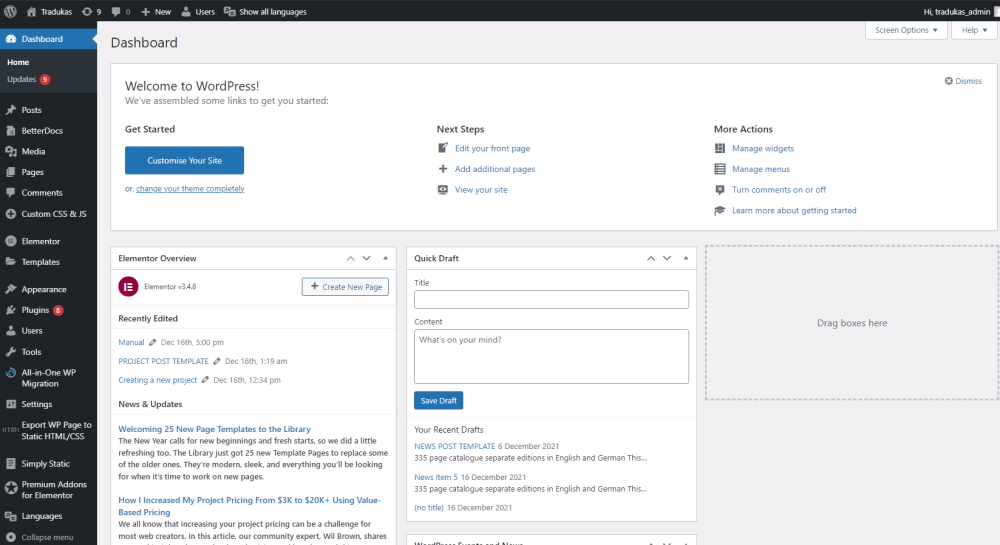Screen dimensions: 1000x545
Task: Open Manage widgets link
Action: tap(763, 149)
